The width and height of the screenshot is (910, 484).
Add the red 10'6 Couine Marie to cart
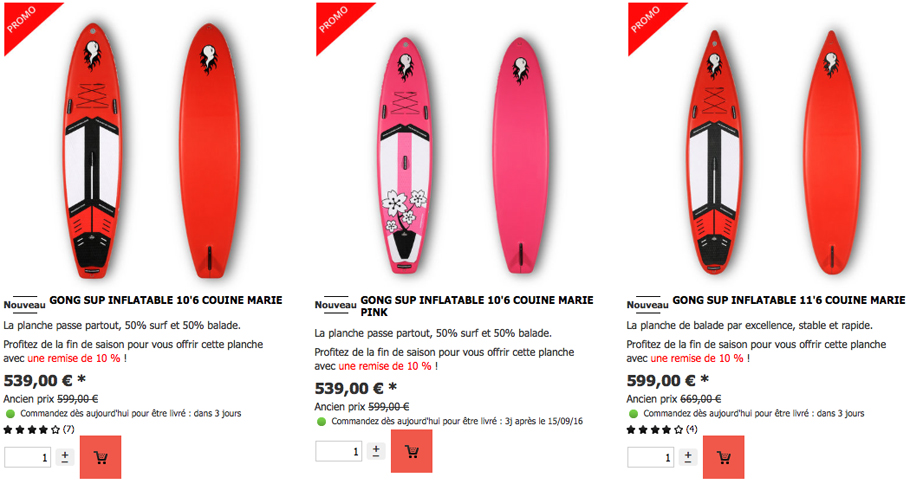coord(100,457)
